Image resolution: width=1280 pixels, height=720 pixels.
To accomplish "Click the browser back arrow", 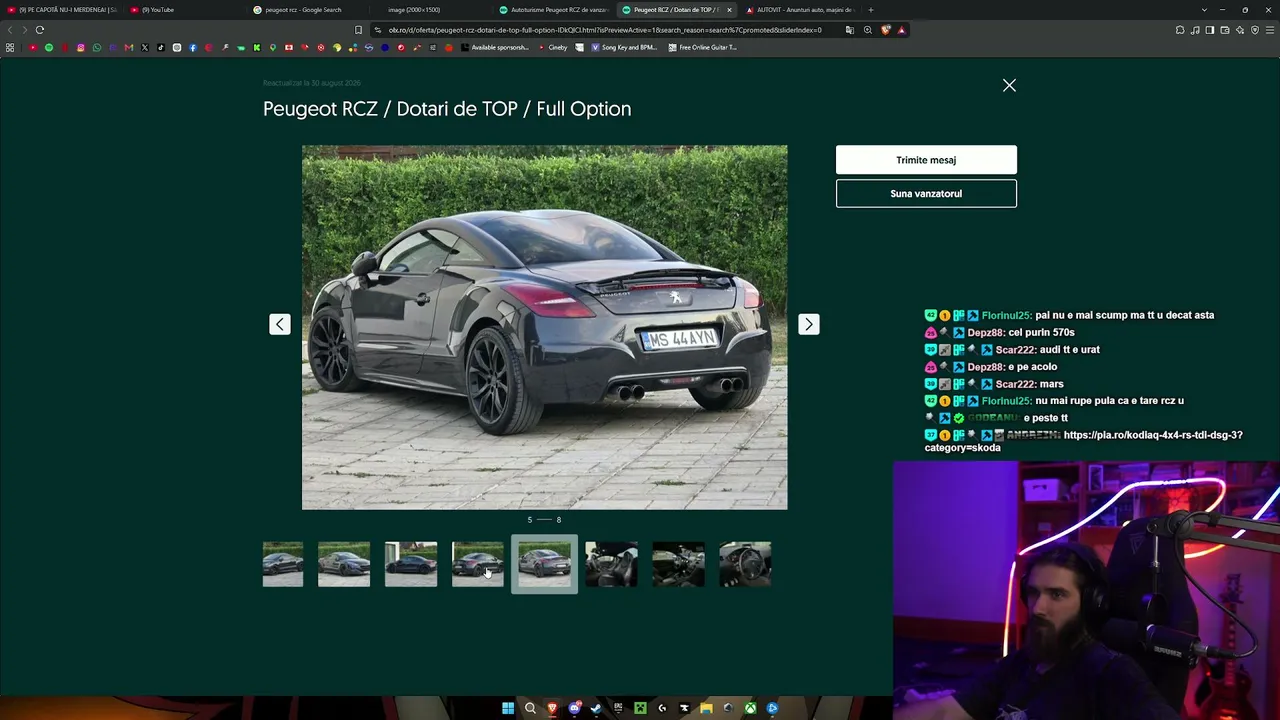I will [x=10, y=30].
